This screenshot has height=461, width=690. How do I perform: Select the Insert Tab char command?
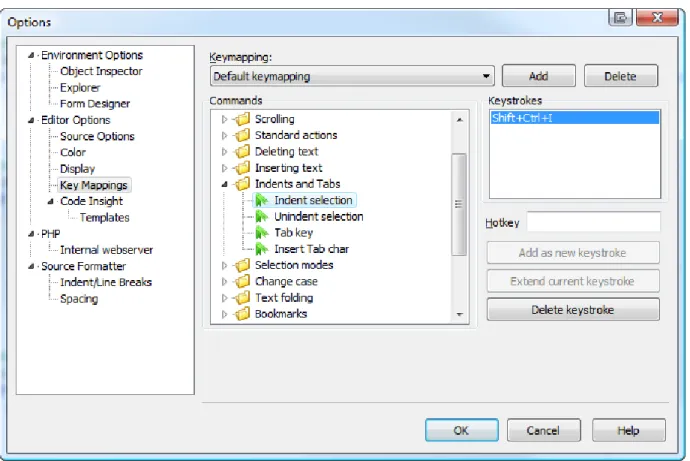(x=312, y=249)
